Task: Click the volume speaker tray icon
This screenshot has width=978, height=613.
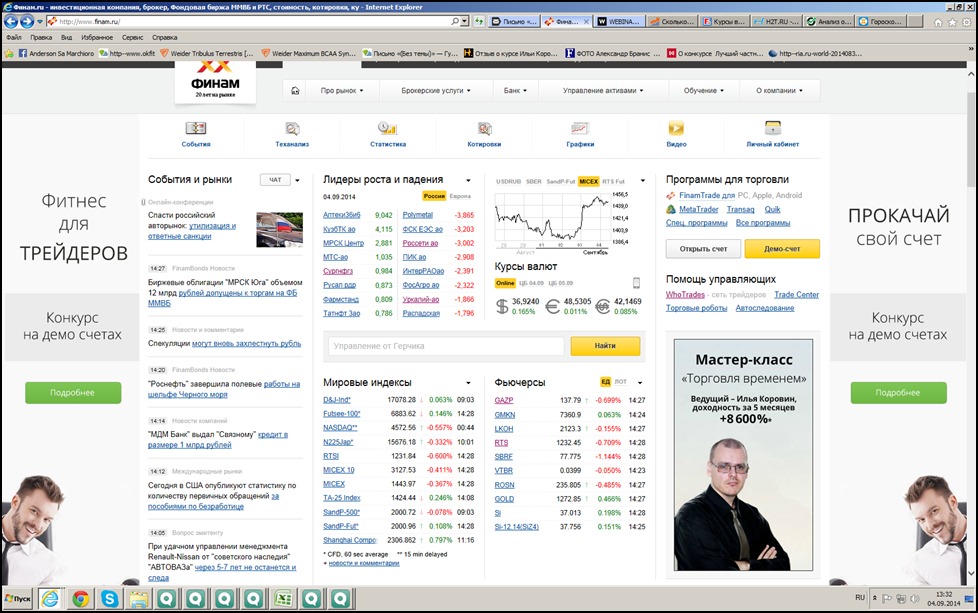Action: click(915, 599)
